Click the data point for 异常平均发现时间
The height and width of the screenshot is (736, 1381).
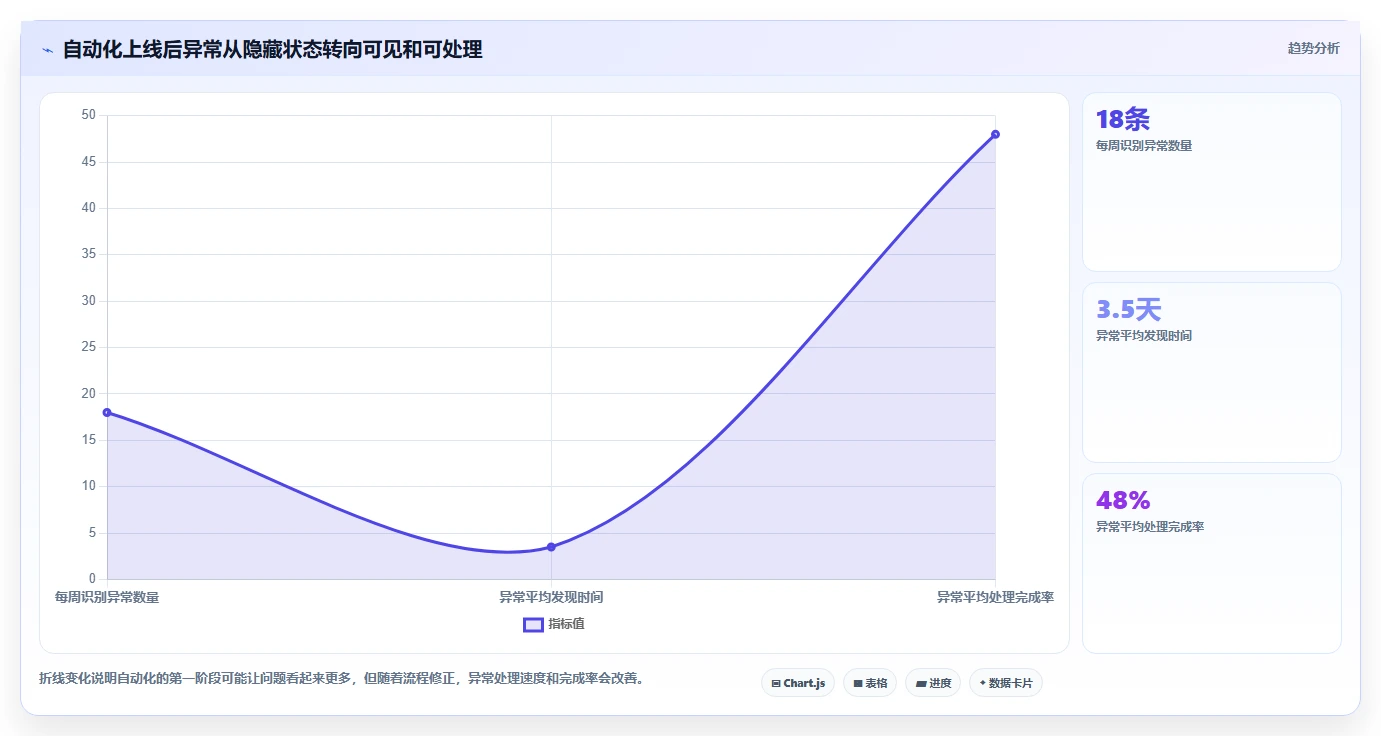[x=551, y=547]
